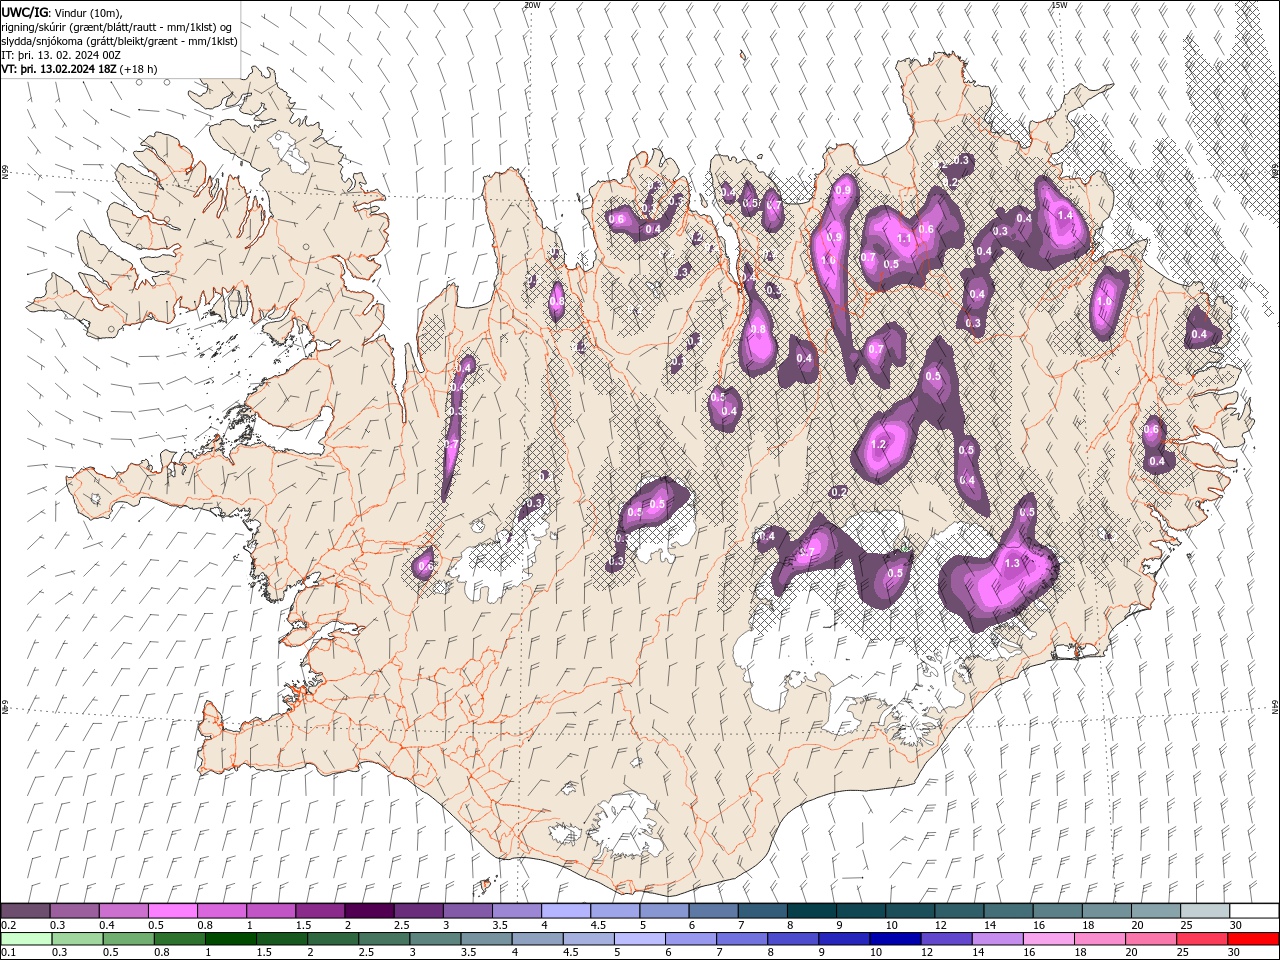Pick the lavender 4 snow legend swatch
The image size is (1280, 960).
click(566, 911)
